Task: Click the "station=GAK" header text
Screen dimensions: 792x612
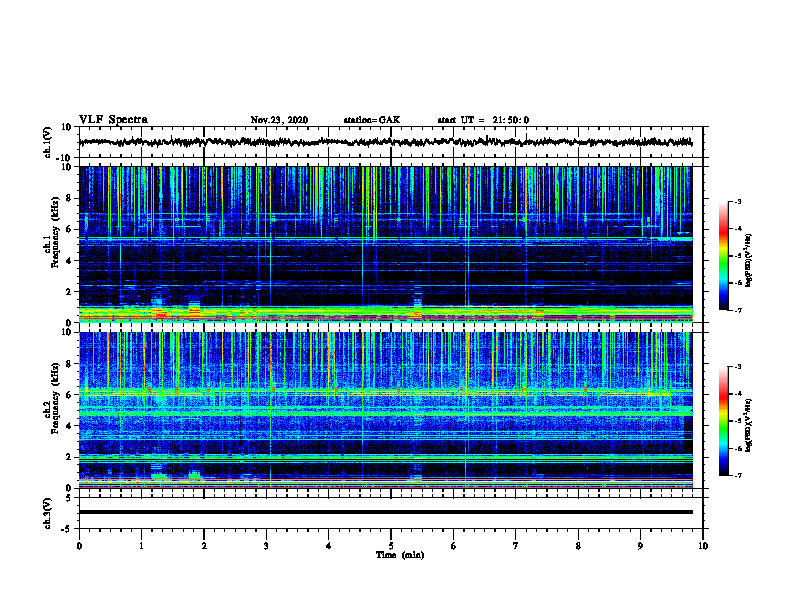Action: pyautogui.click(x=372, y=120)
